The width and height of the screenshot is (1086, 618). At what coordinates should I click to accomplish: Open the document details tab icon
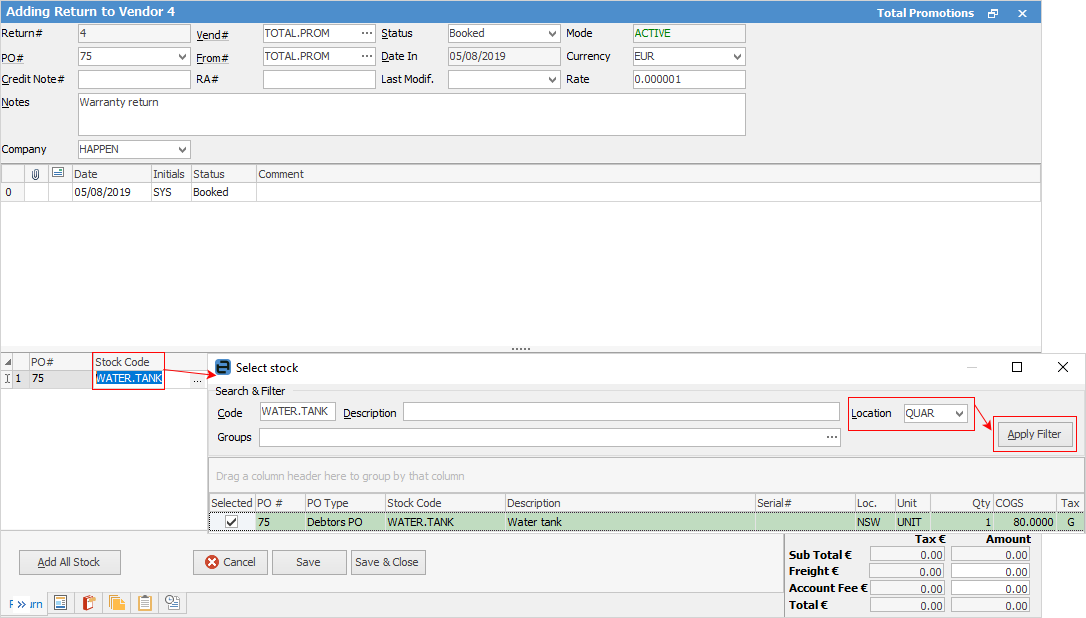[61, 603]
